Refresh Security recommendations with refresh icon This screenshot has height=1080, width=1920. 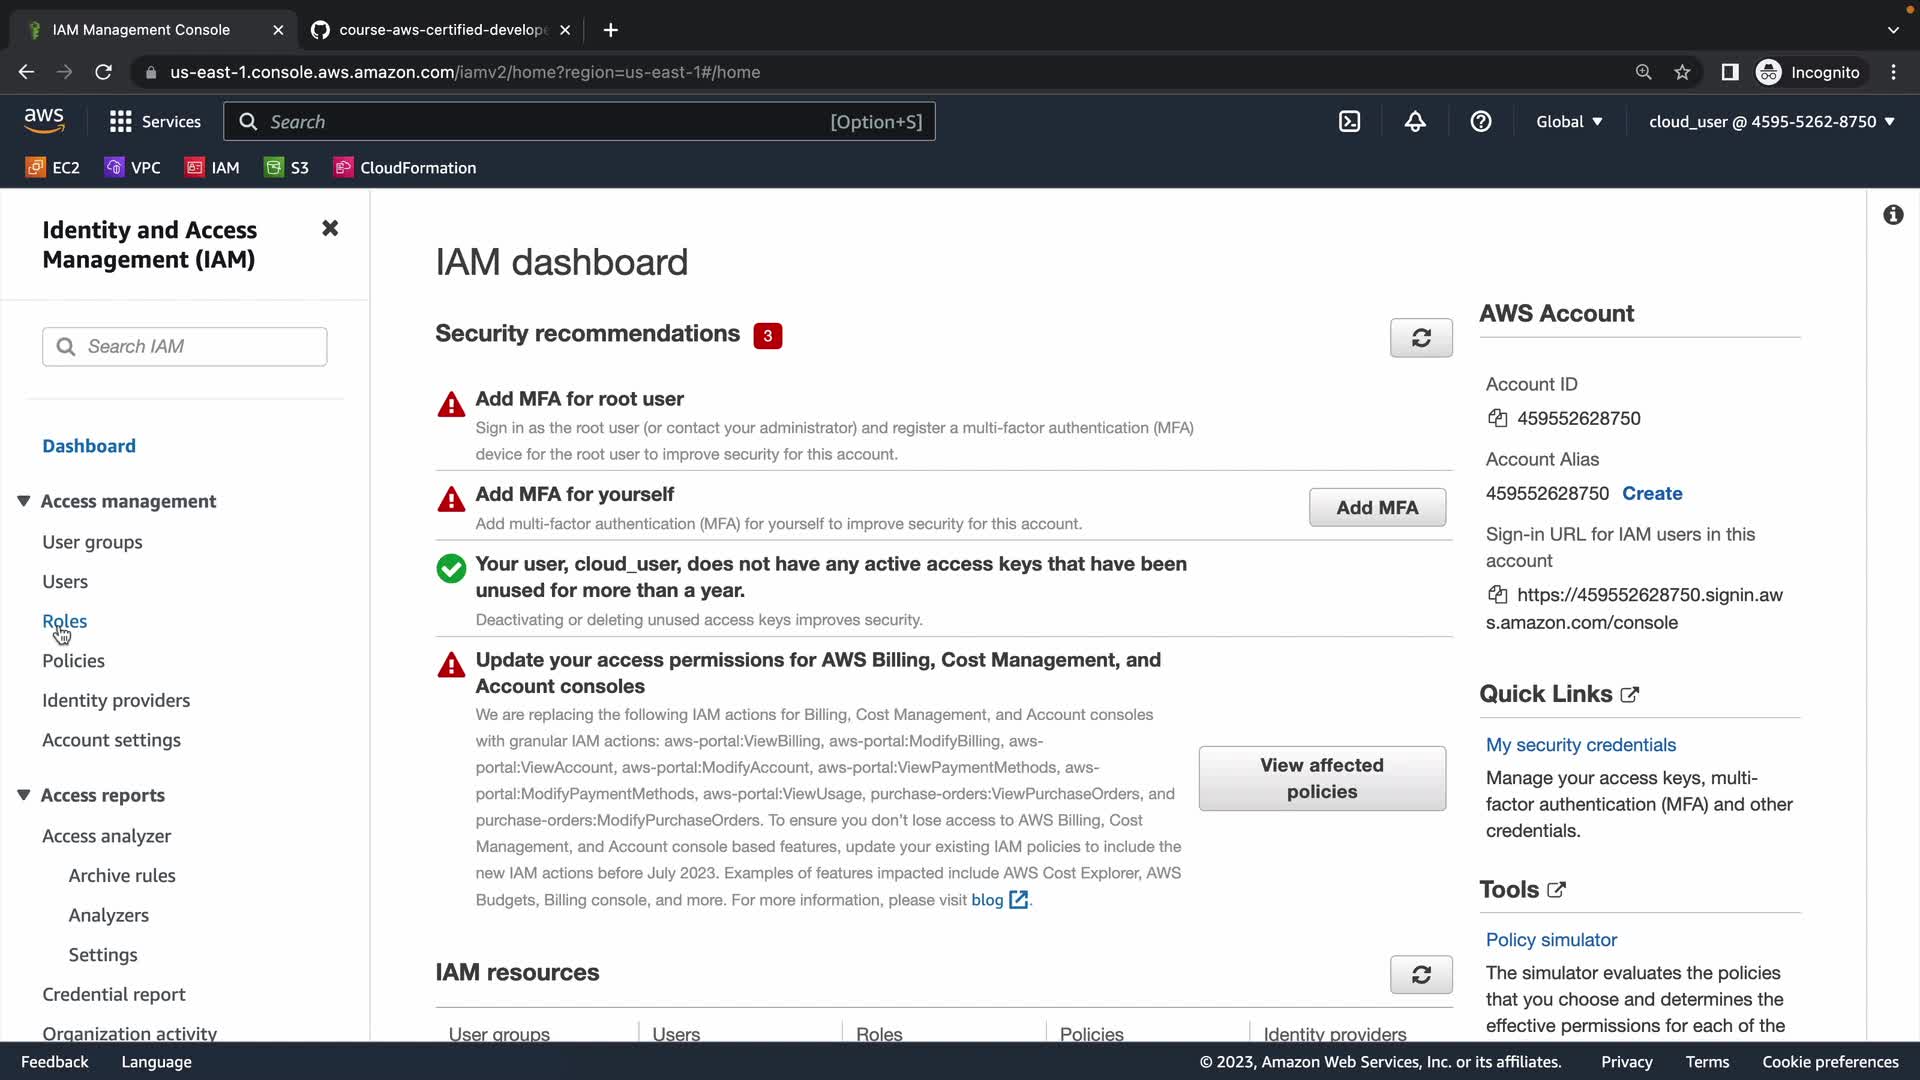point(1421,338)
